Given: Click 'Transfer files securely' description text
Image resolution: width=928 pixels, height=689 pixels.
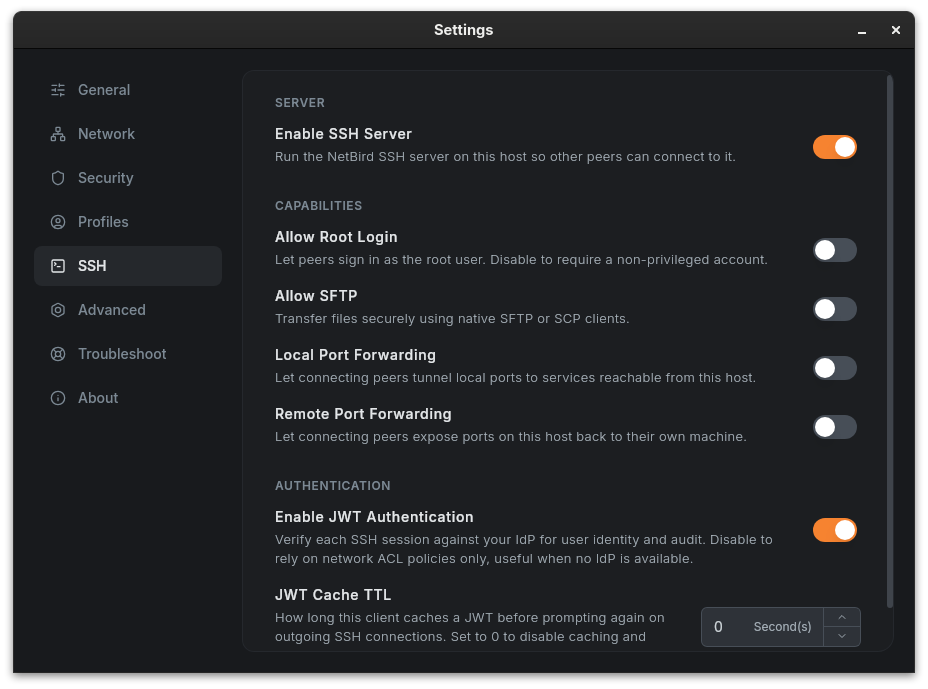Looking at the screenshot, I should (452, 319).
